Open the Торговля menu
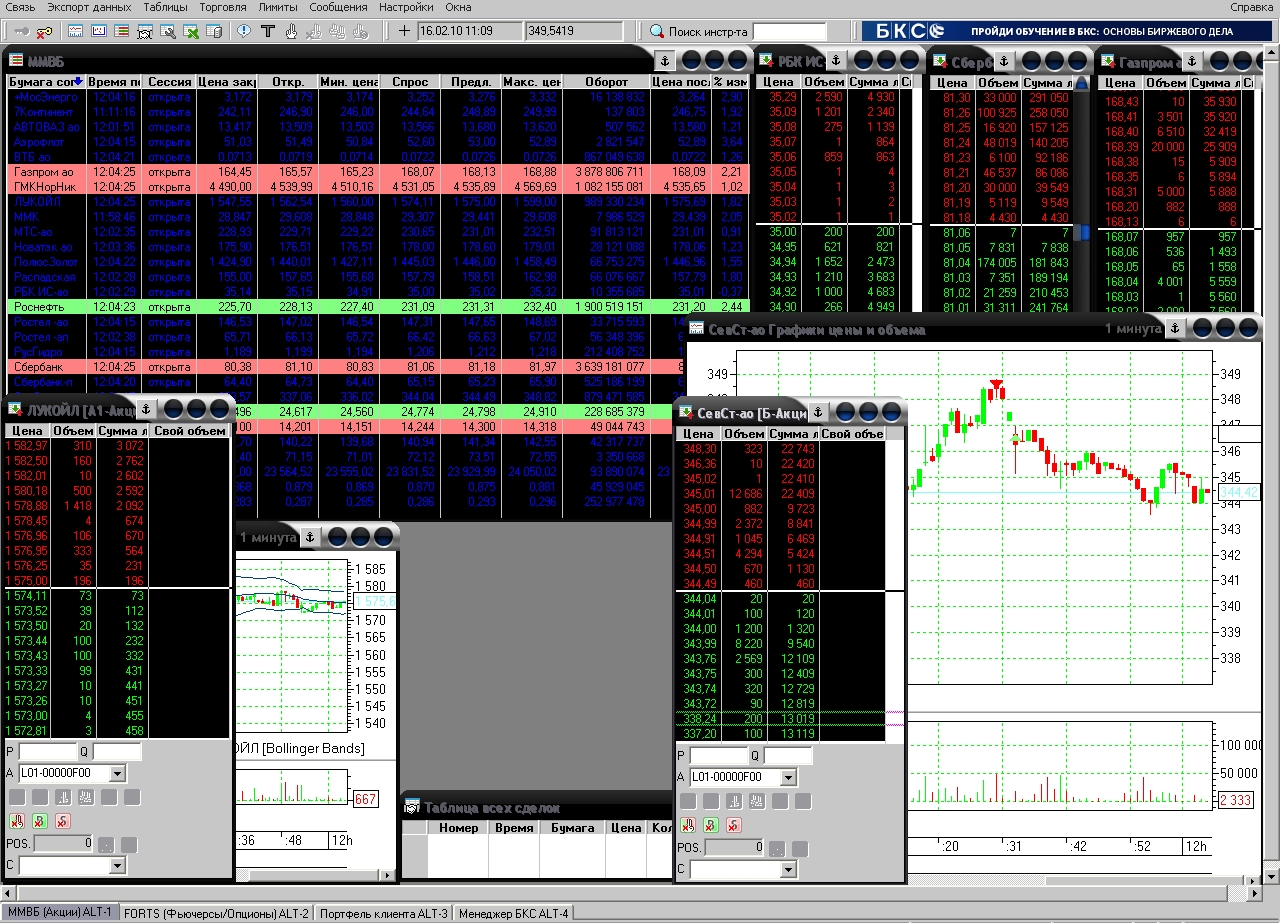This screenshot has width=1280, height=923. pos(222,7)
